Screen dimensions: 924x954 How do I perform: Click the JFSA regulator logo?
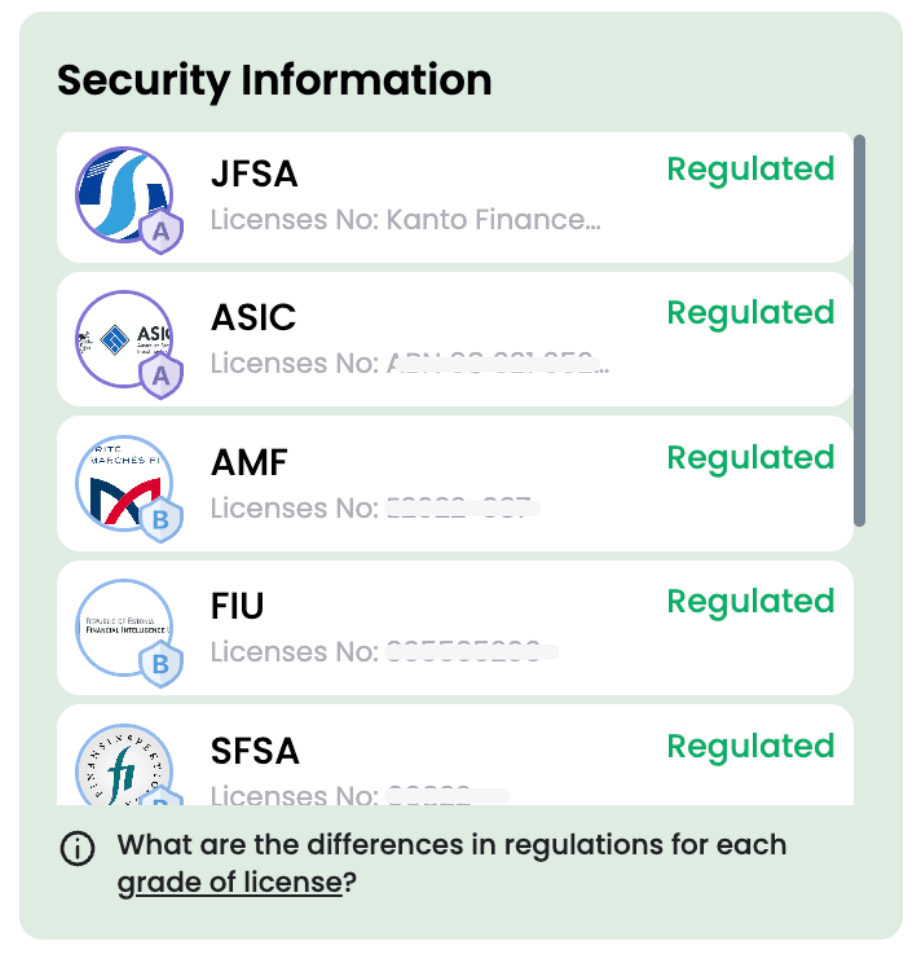(x=122, y=194)
